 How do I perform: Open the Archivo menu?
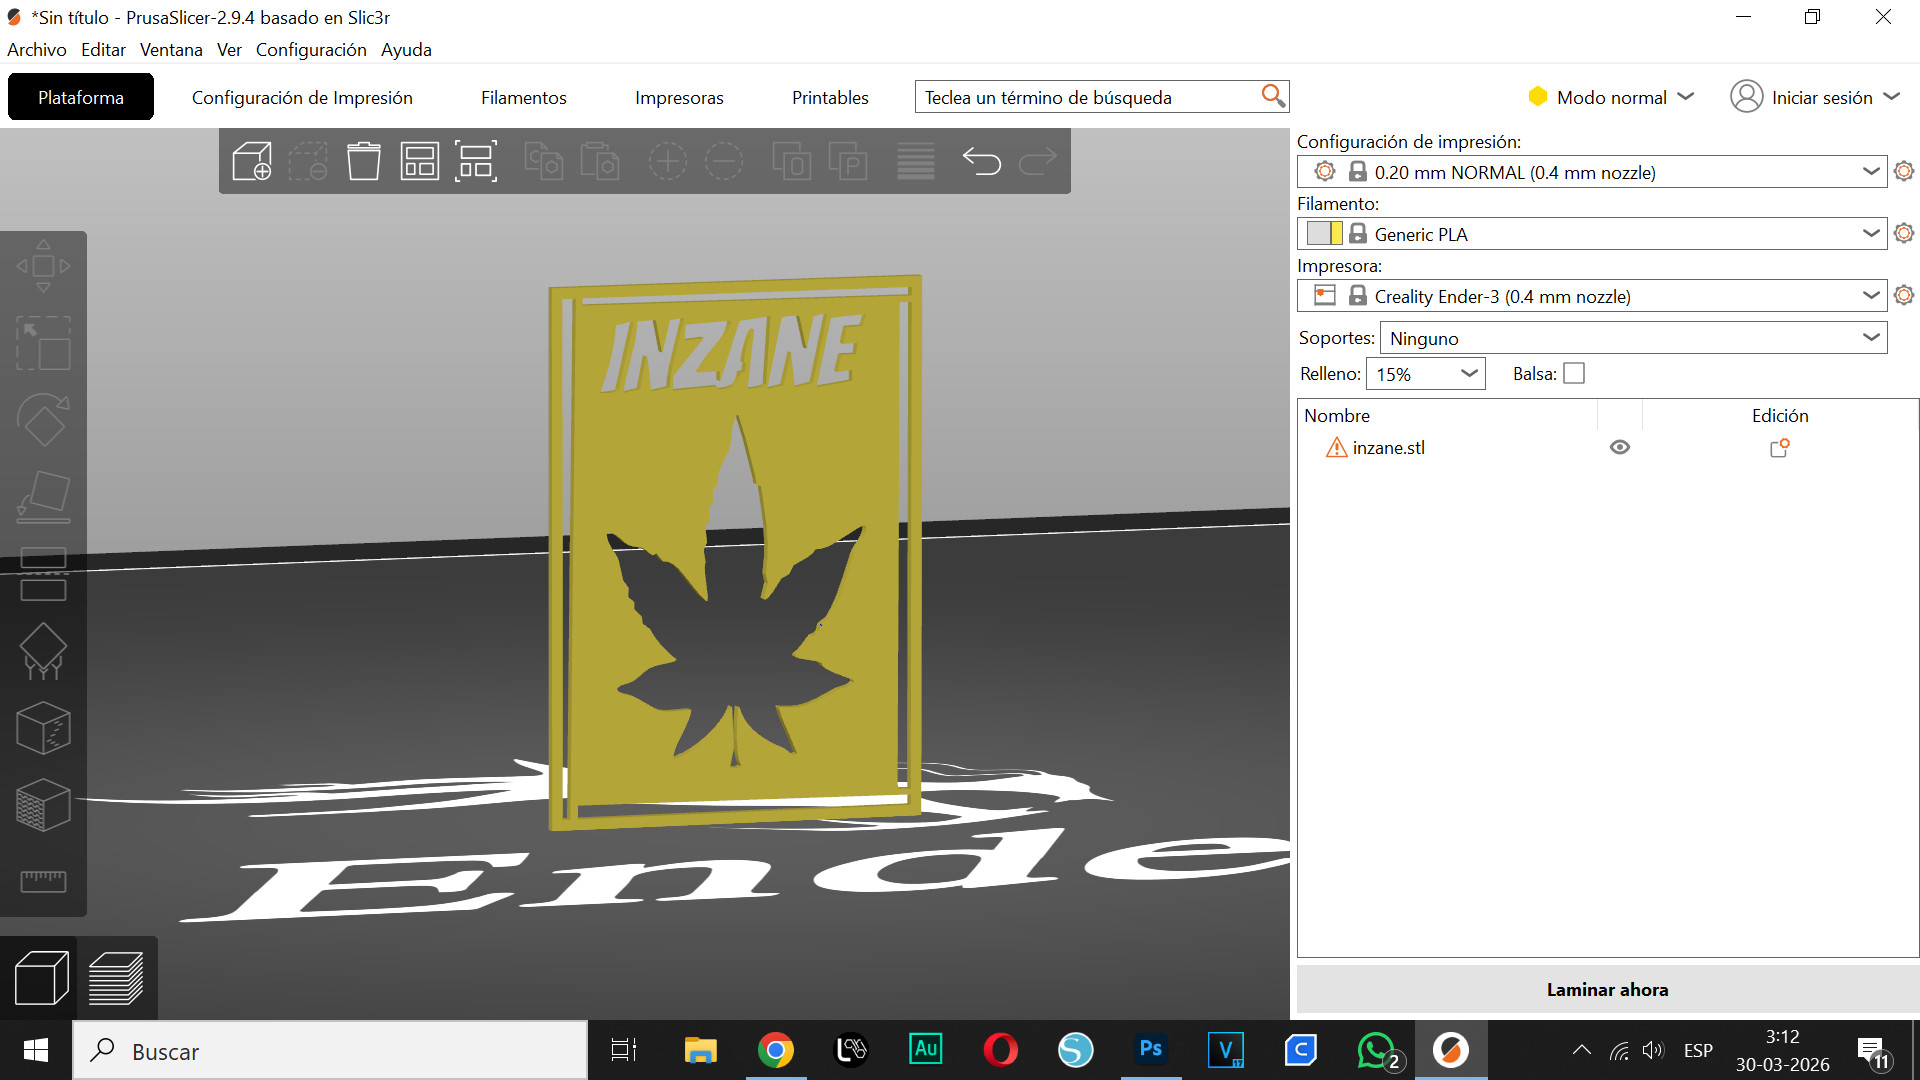click(36, 49)
